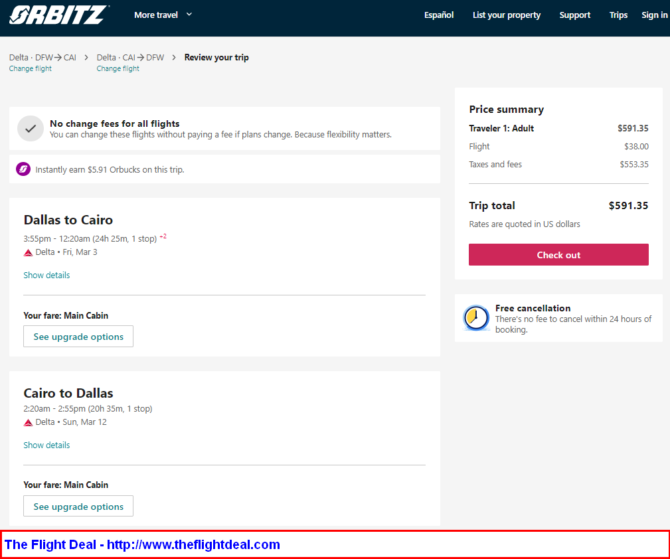Click No change fees for all flights heading
Viewport: 670px width, 559px height.
pos(115,124)
